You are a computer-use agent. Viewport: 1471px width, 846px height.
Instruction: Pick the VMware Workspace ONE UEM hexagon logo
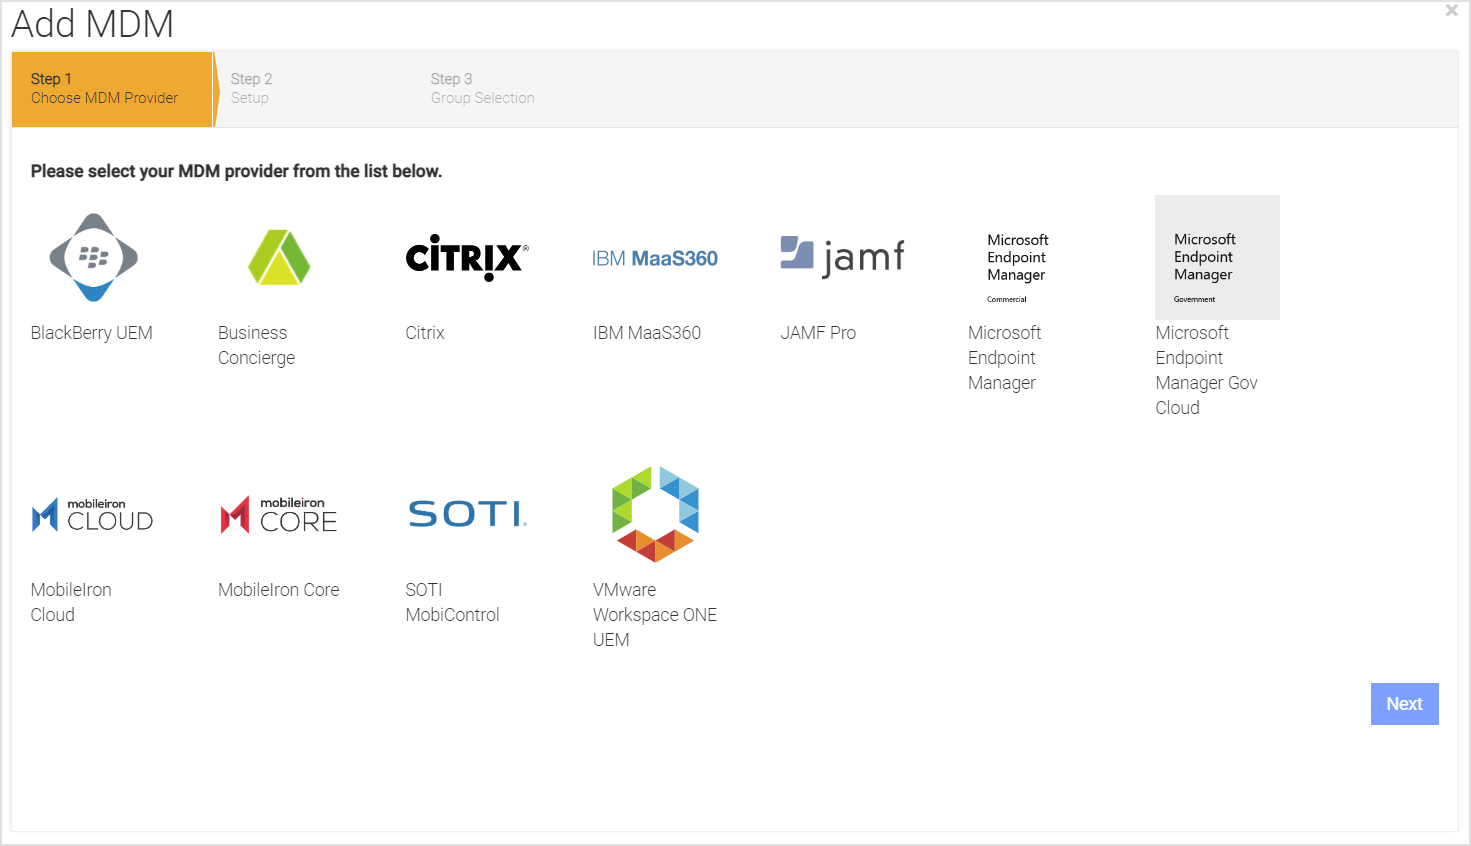(x=654, y=514)
